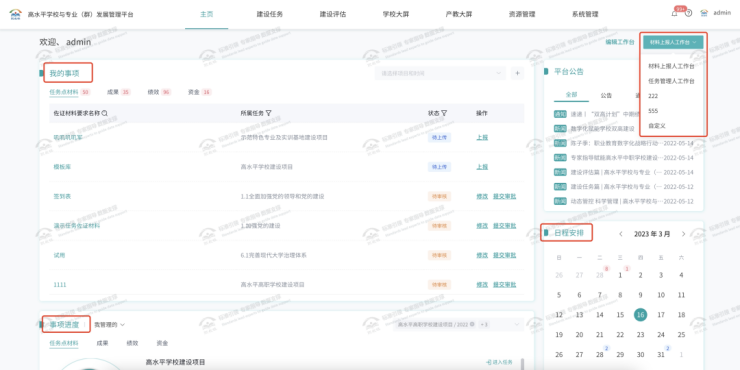The height and width of the screenshot is (370, 740).
Task: Open news 专家指导赋能高水平中职学校建设
Action: (x=616, y=158)
